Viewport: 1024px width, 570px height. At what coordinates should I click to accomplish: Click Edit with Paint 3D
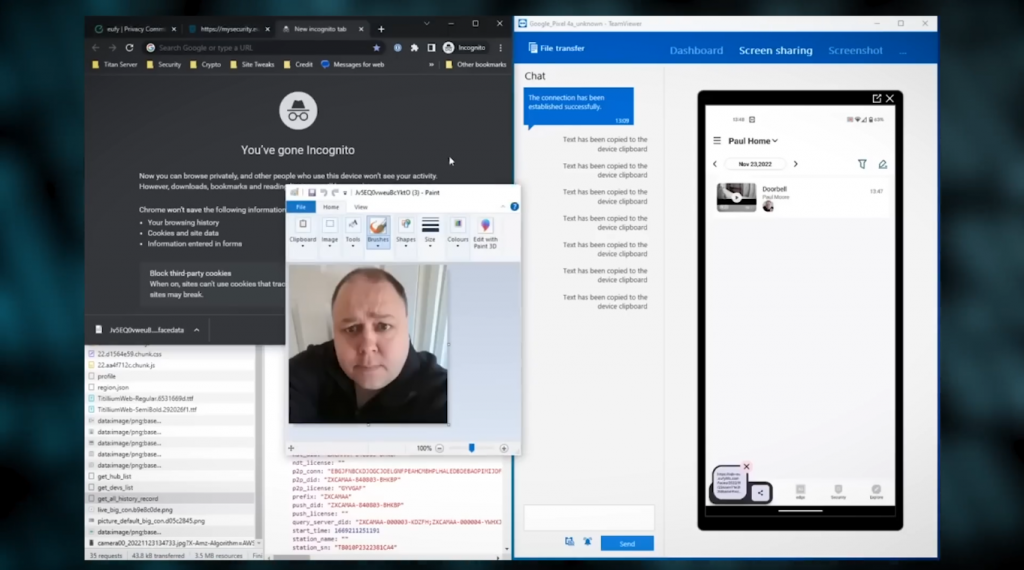485,232
